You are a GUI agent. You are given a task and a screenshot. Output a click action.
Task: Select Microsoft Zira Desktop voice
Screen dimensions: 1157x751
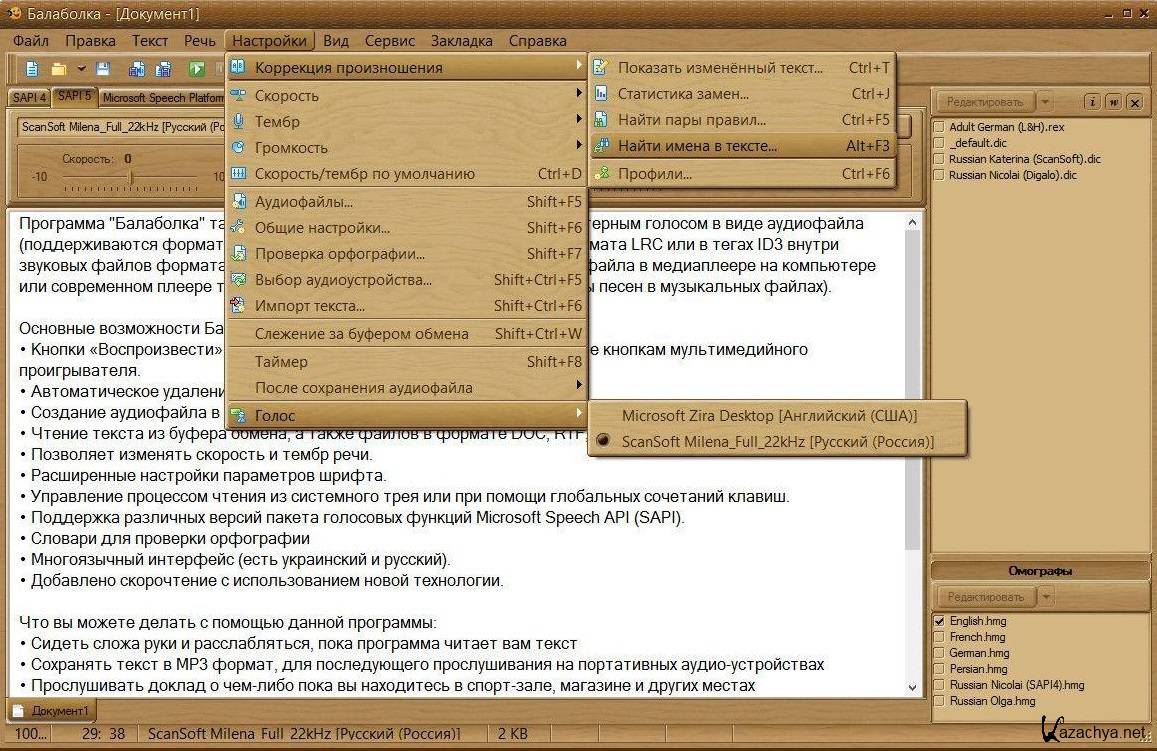[x=769, y=415]
